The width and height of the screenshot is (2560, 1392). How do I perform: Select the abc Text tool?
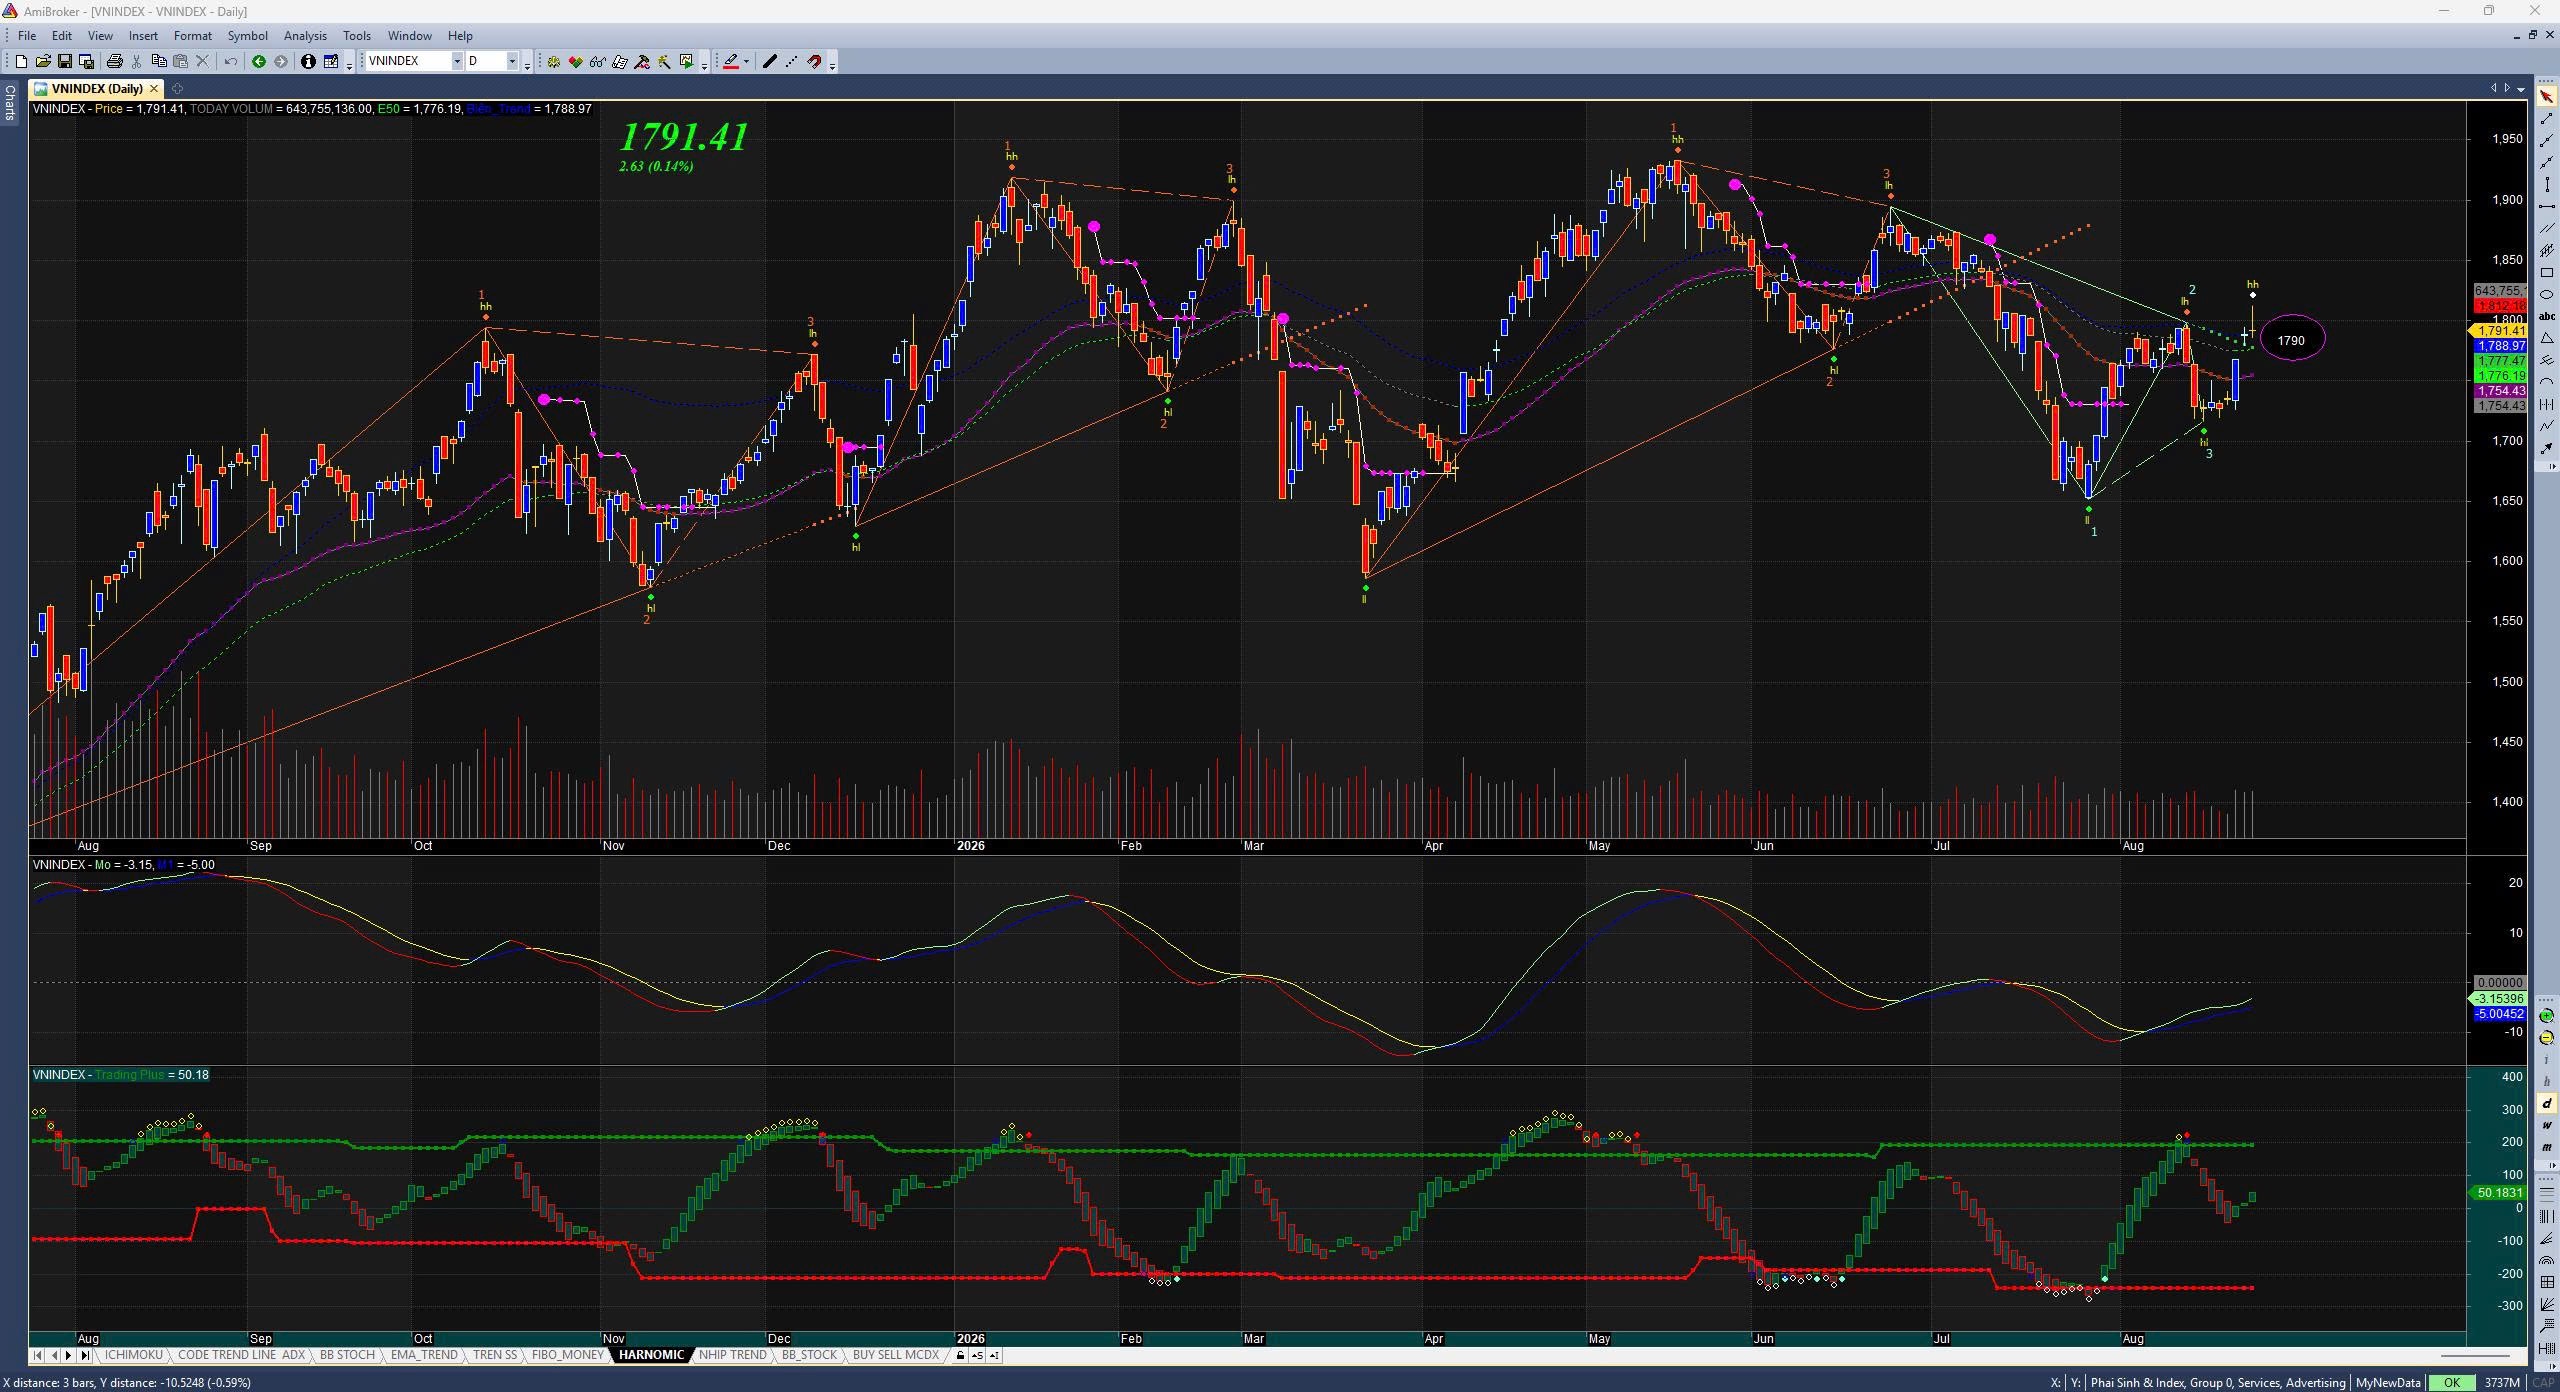click(2546, 317)
